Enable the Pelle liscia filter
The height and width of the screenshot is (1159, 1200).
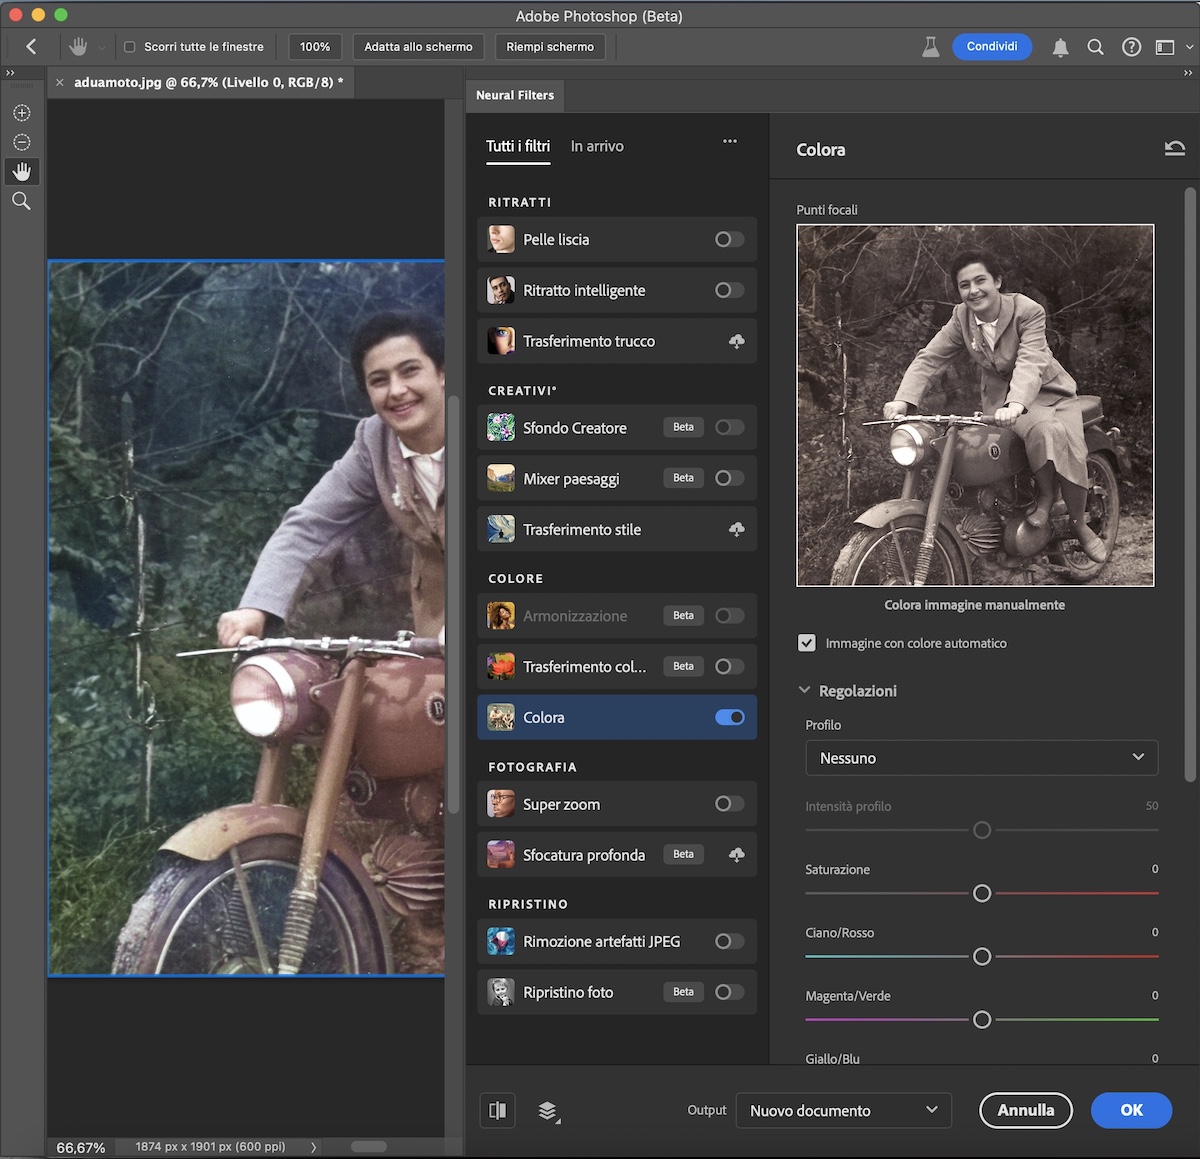pos(729,239)
